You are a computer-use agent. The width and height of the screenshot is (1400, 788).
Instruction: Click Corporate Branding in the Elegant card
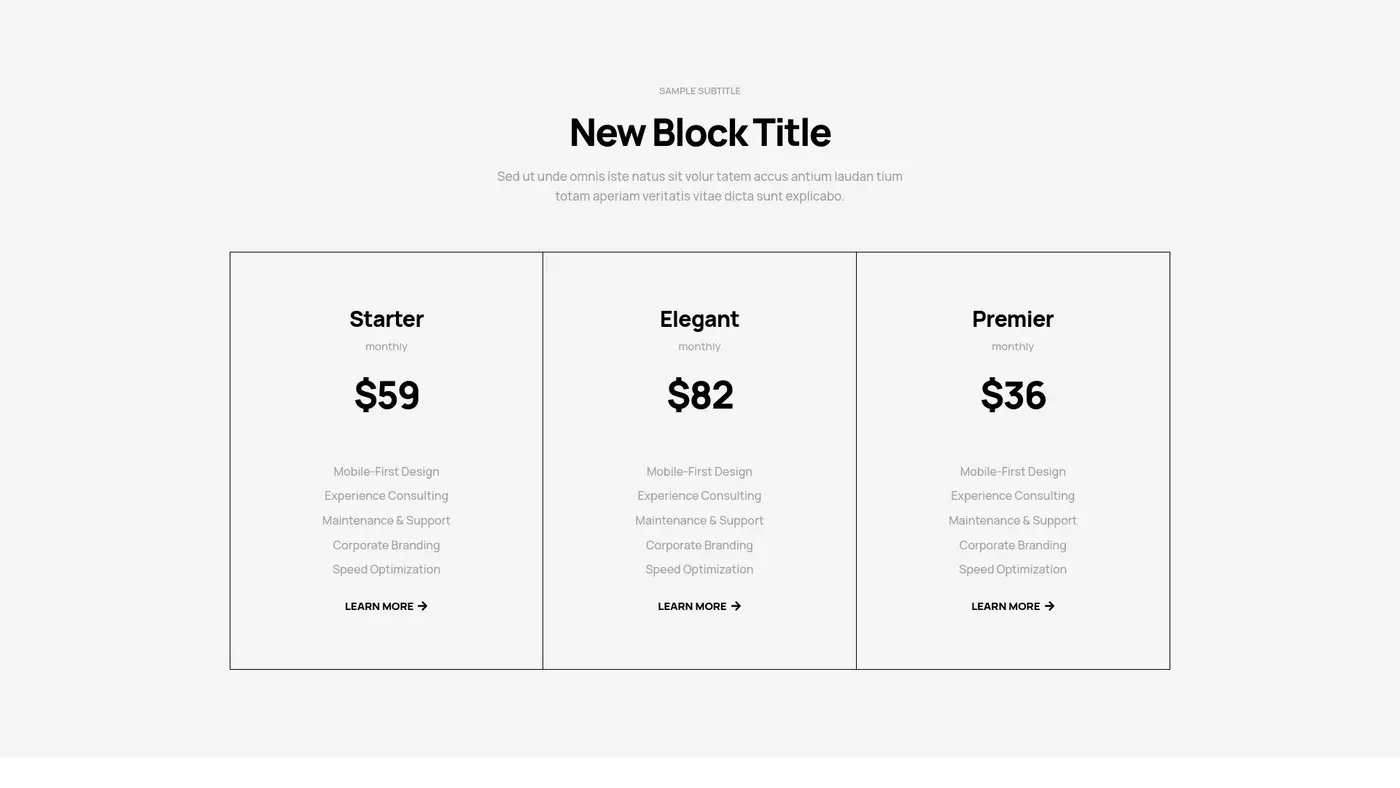[699, 545]
